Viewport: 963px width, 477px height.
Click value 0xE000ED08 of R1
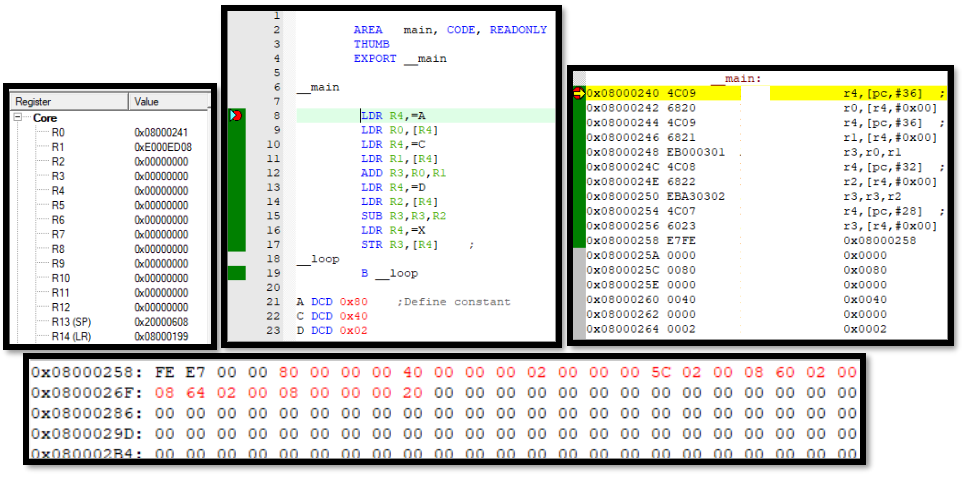pos(161,147)
